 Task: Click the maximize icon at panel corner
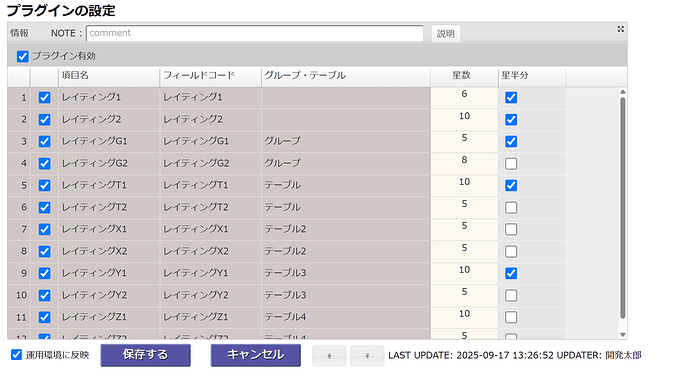(620, 29)
